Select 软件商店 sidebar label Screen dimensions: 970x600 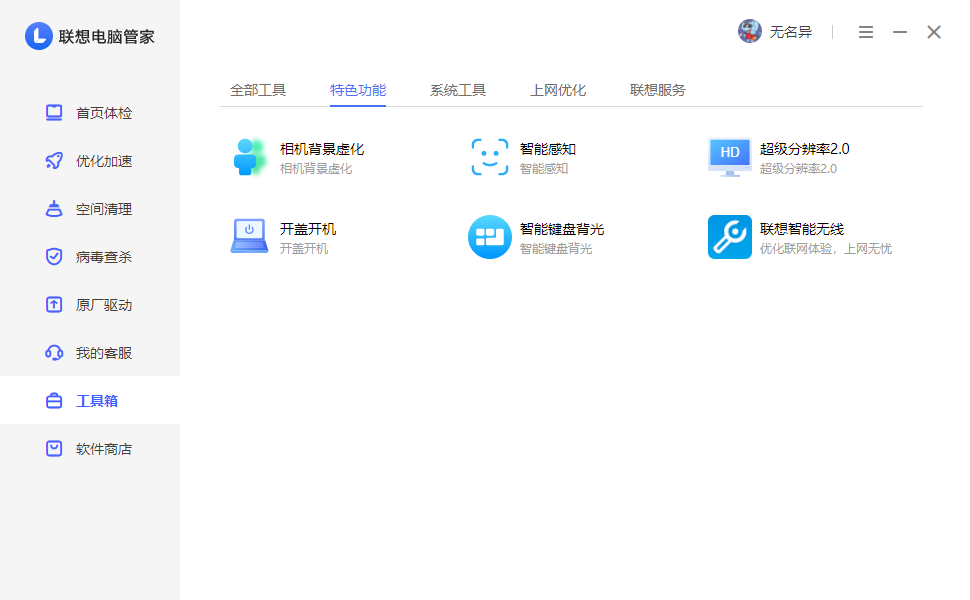(x=104, y=449)
